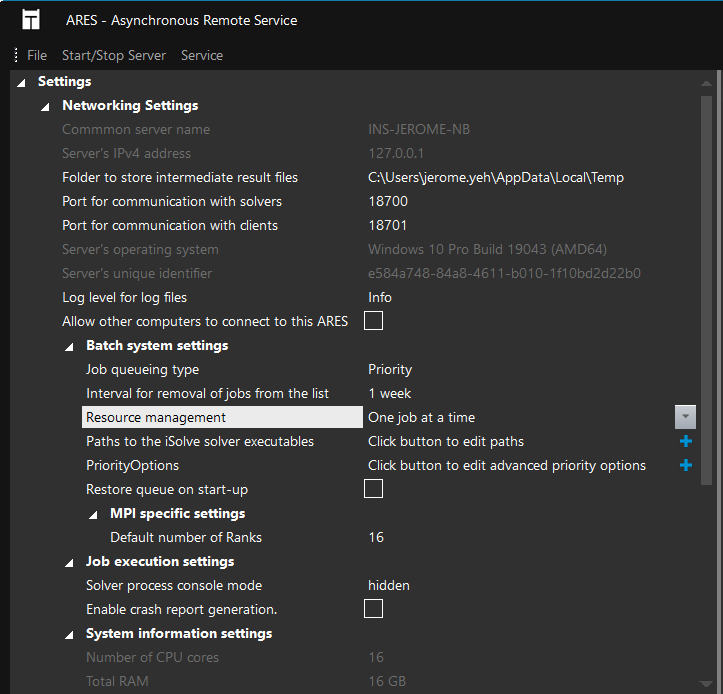Open the File menu
Viewport: 723px width, 694px height.
tap(37, 55)
